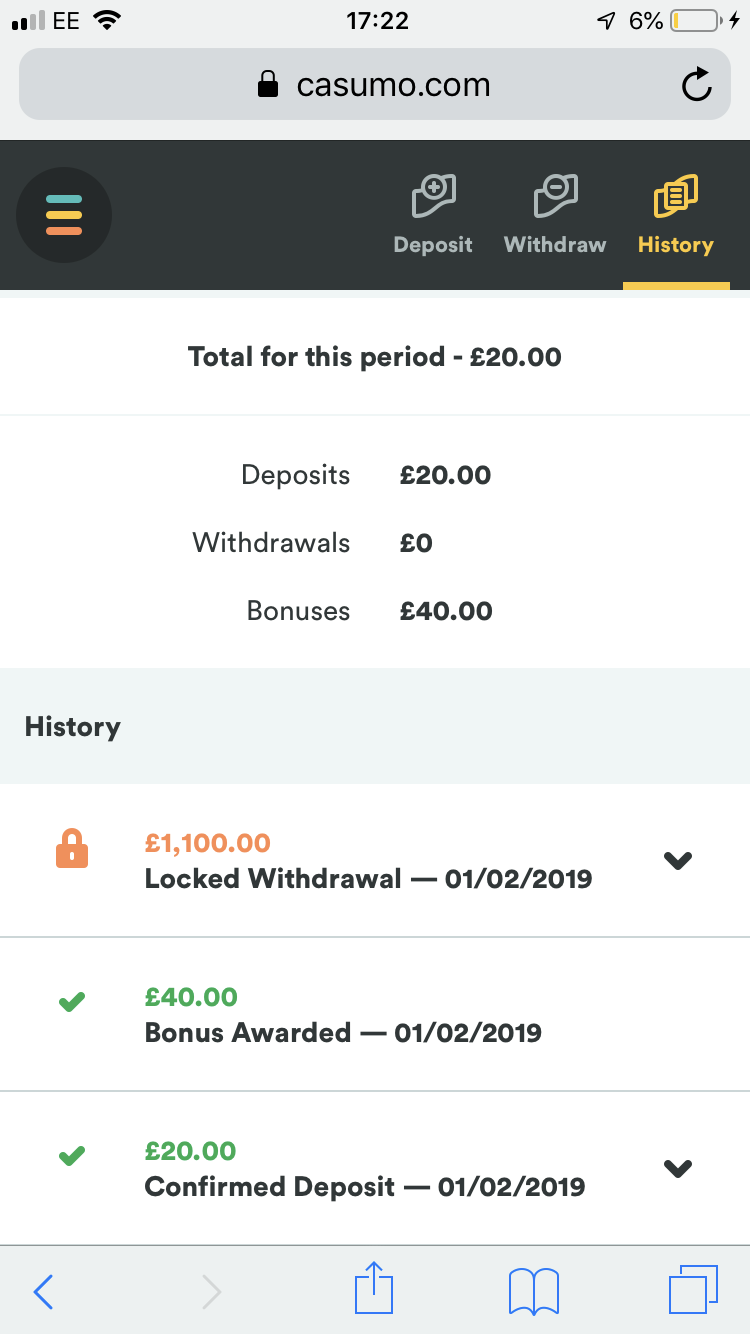Tap the Confirmed Deposit green checkmark
Viewport: 750px width, 1334px height.
click(x=72, y=1156)
